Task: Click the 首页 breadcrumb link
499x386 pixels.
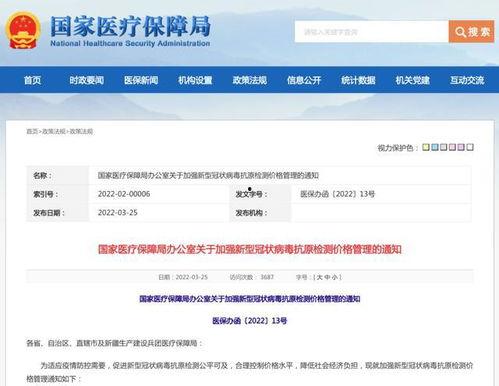Action: point(32,132)
